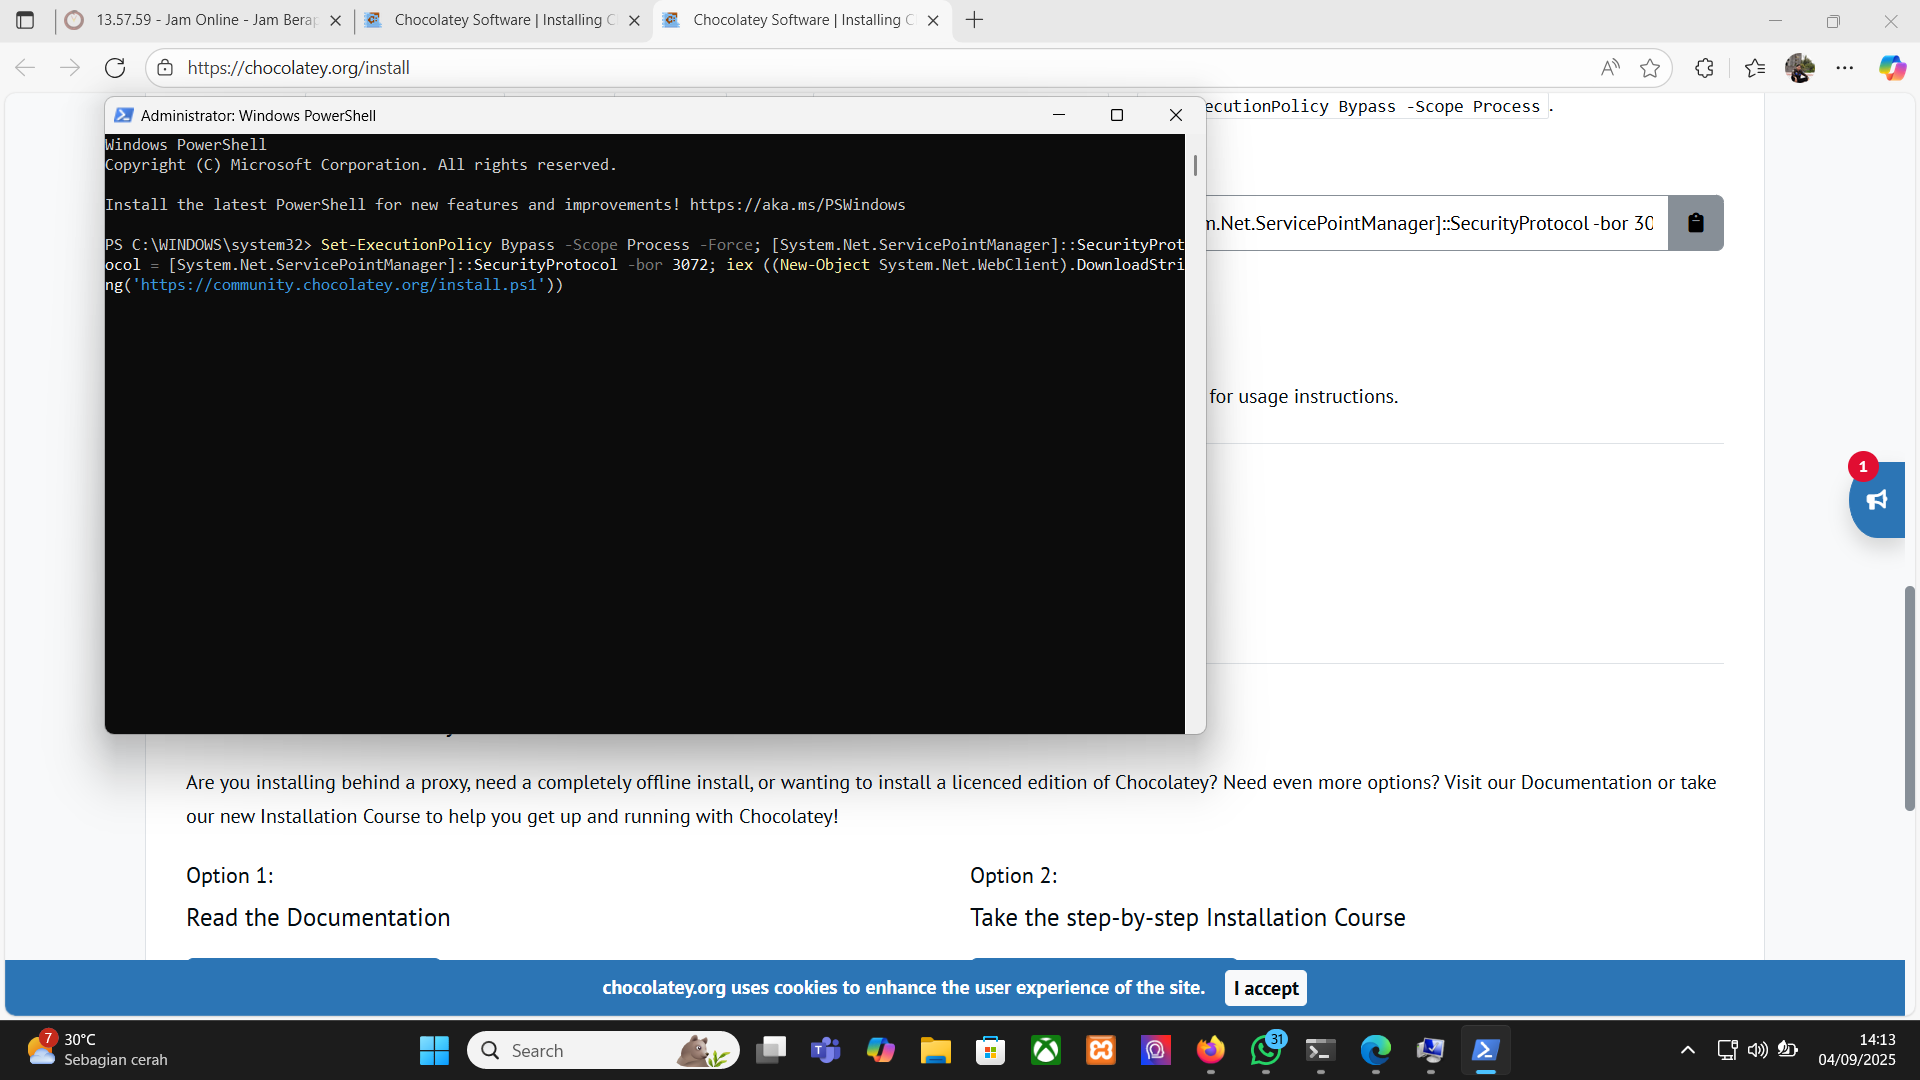Screen dimensions: 1920x1080
Task: Accept cookies with the I accept button
Action: pos(1265,988)
